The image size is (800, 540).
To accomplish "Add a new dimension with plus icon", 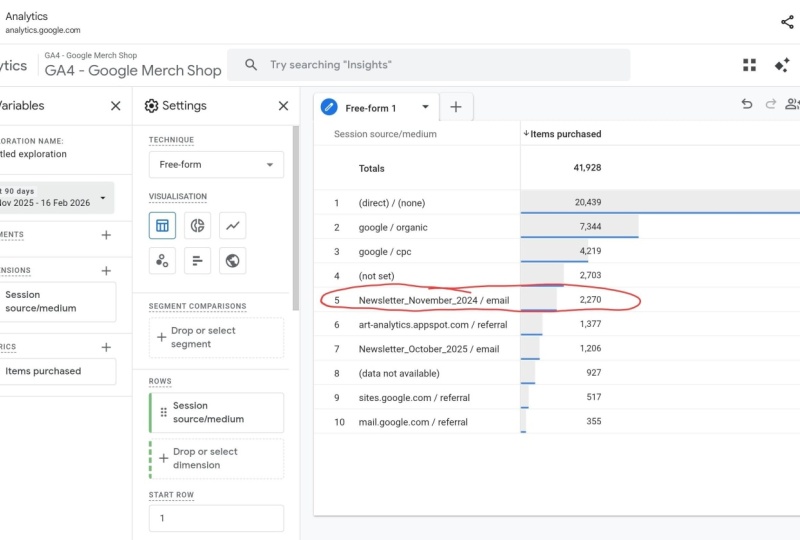I will [106, 271].
